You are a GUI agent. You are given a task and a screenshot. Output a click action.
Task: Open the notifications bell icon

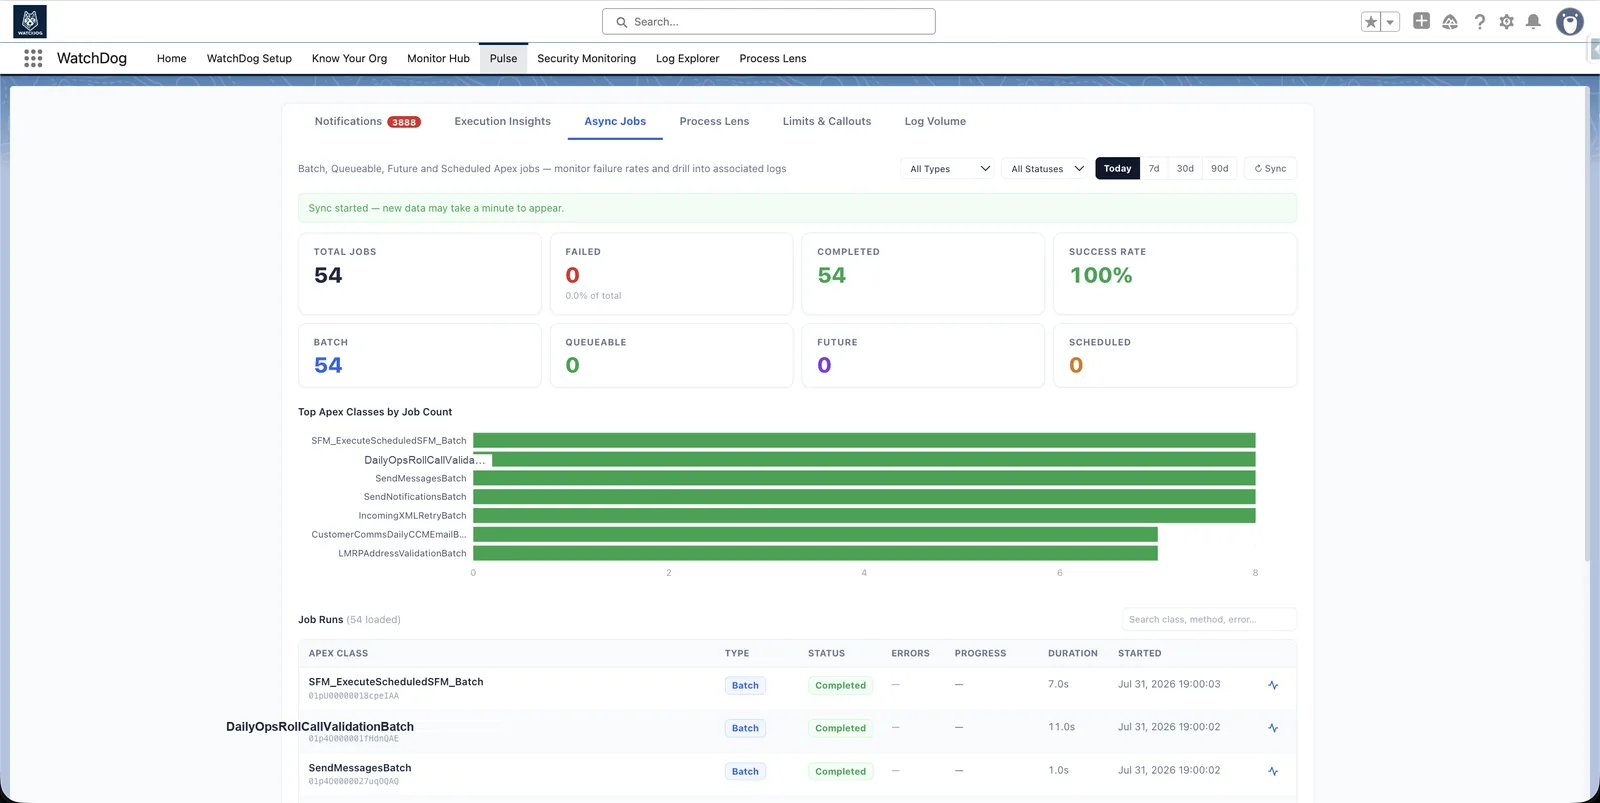coord(1533,21)
